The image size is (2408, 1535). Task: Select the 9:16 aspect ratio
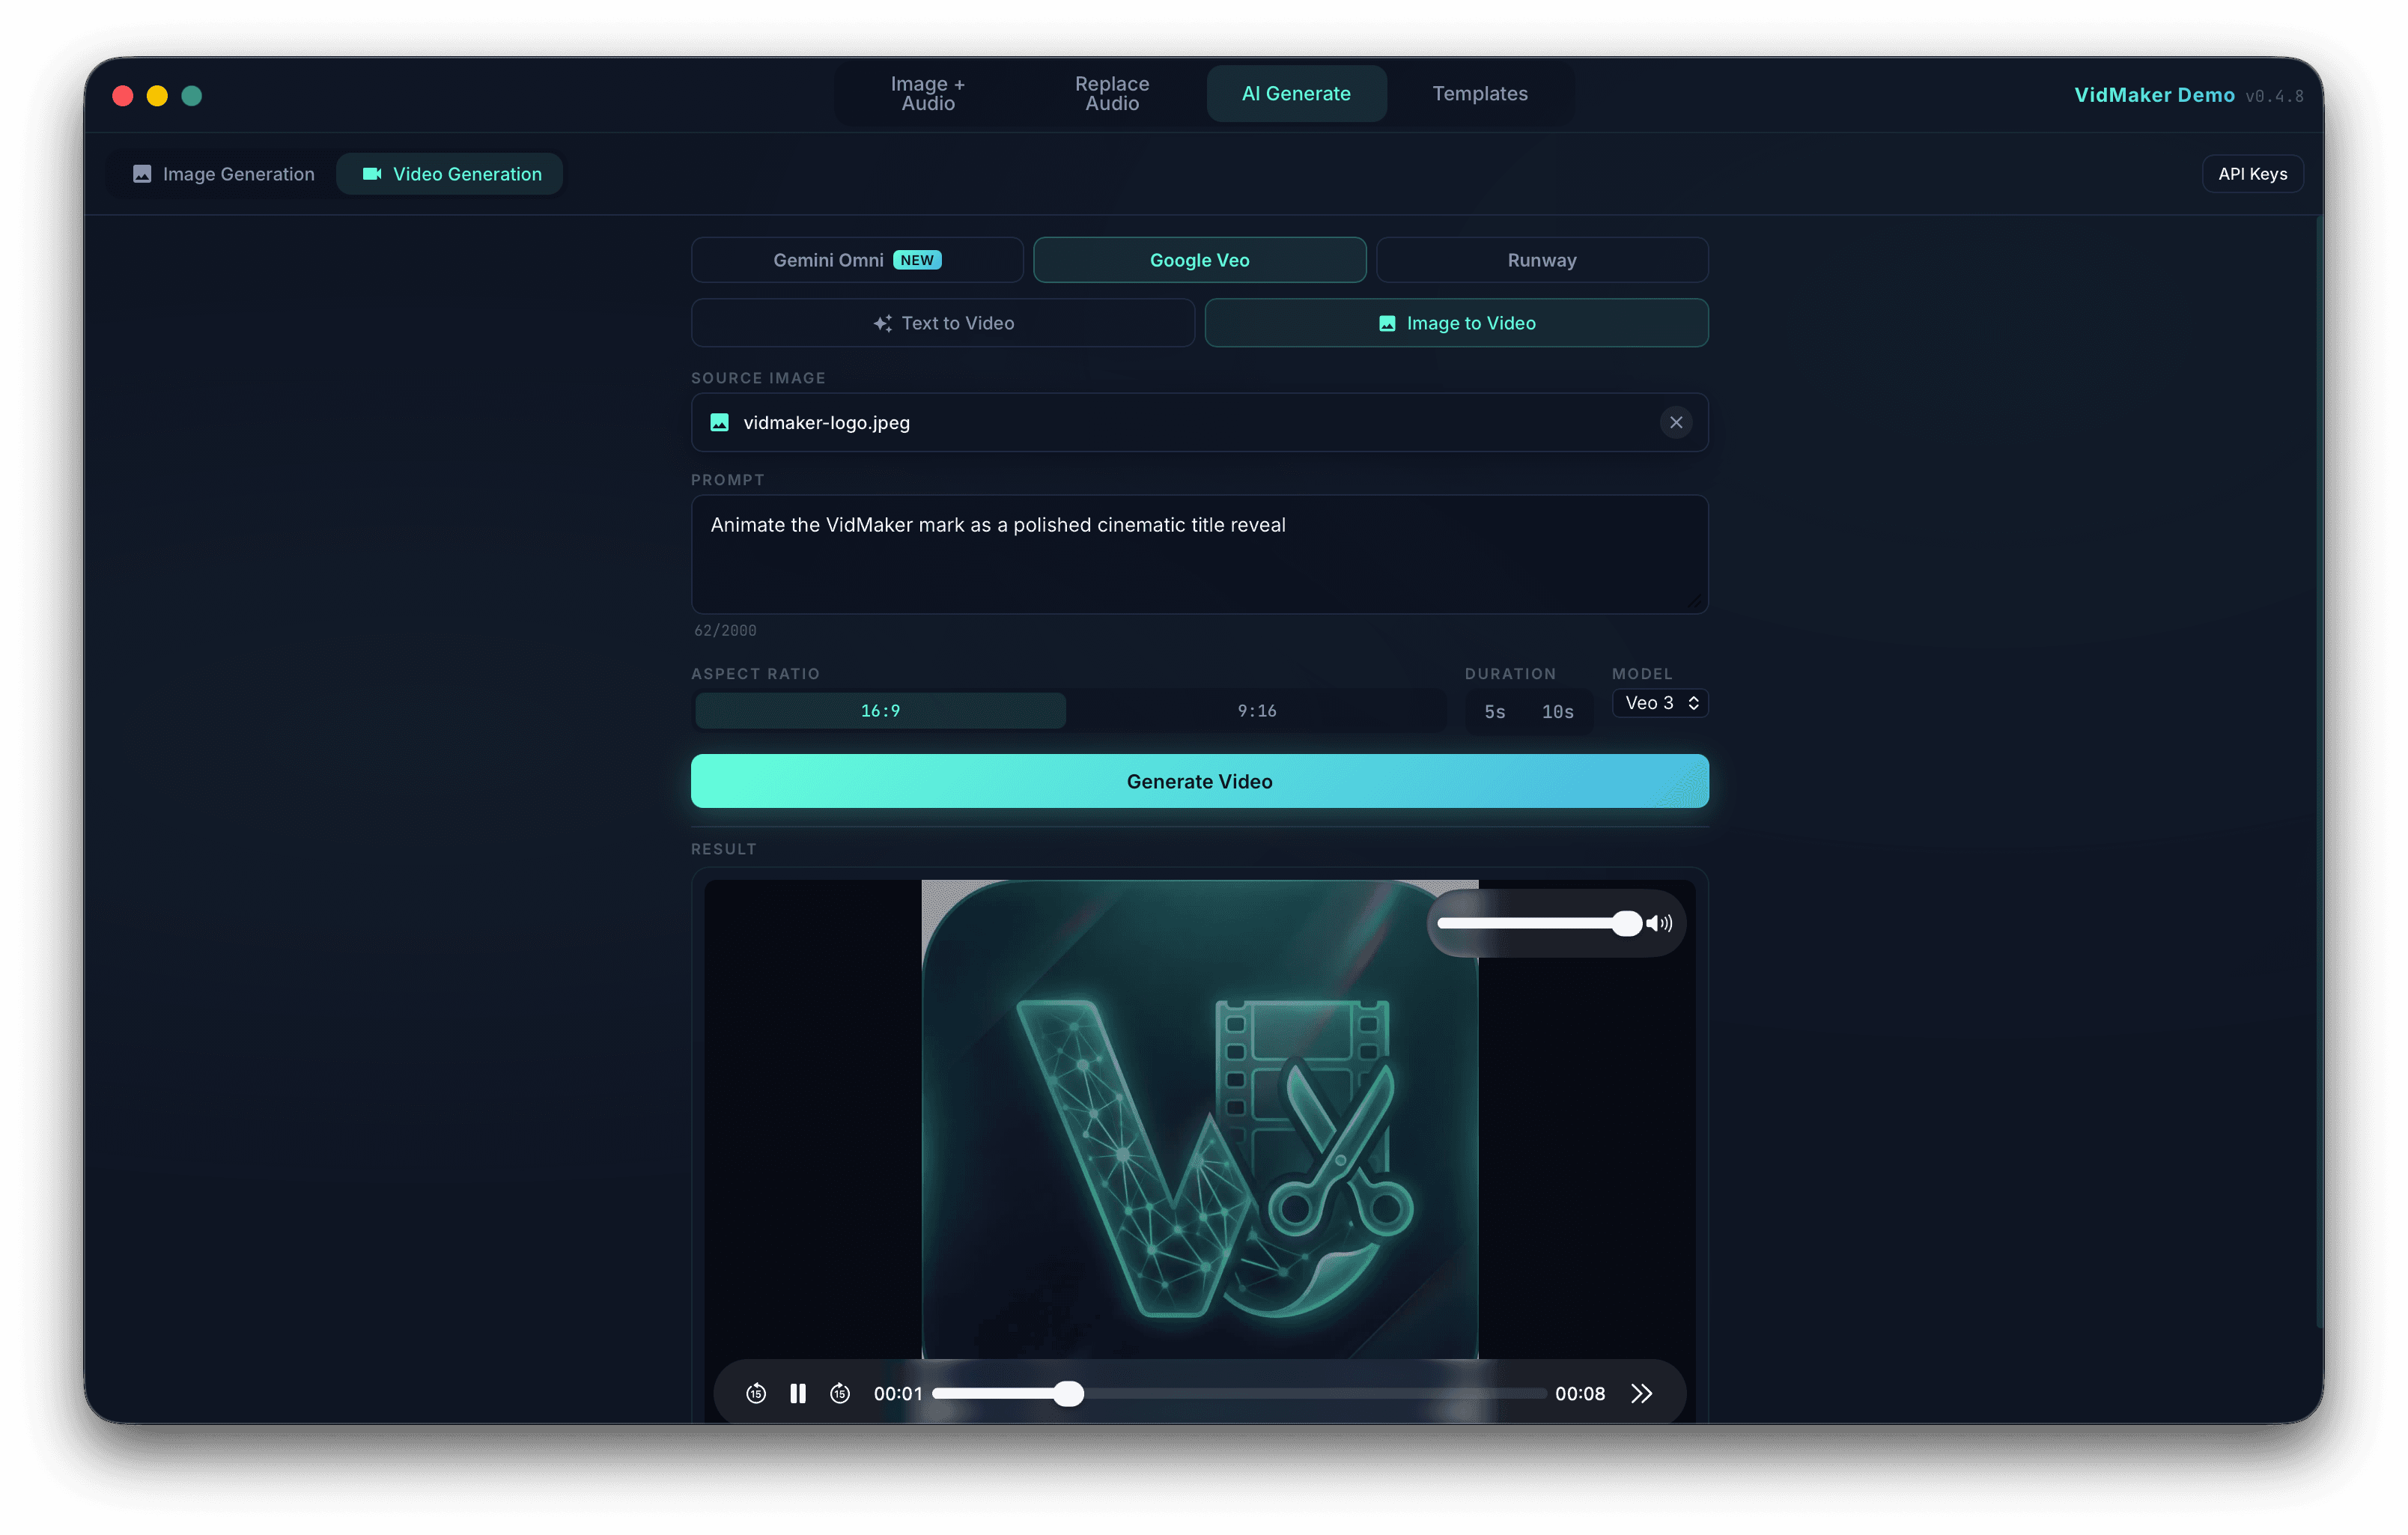tap(1257, 711)
